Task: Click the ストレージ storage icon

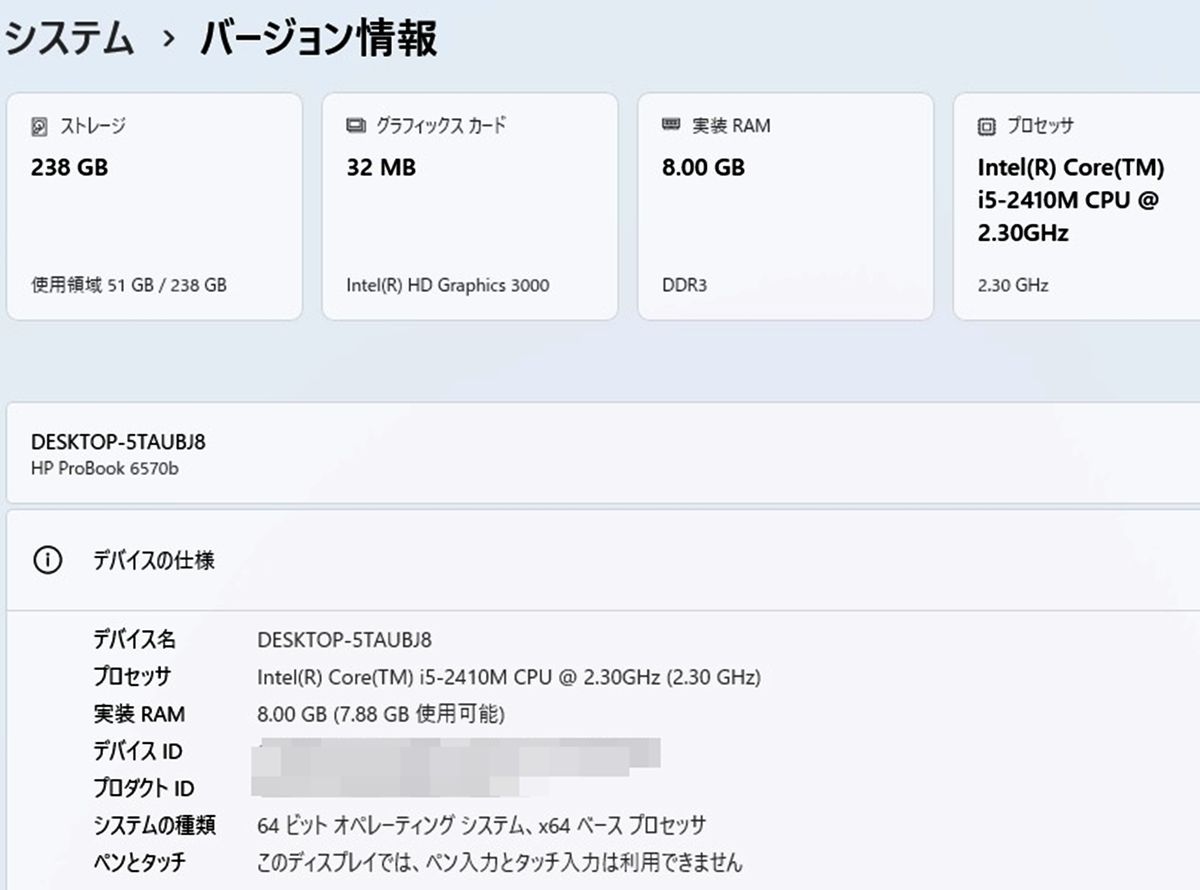Action: [x=38, y=126]
